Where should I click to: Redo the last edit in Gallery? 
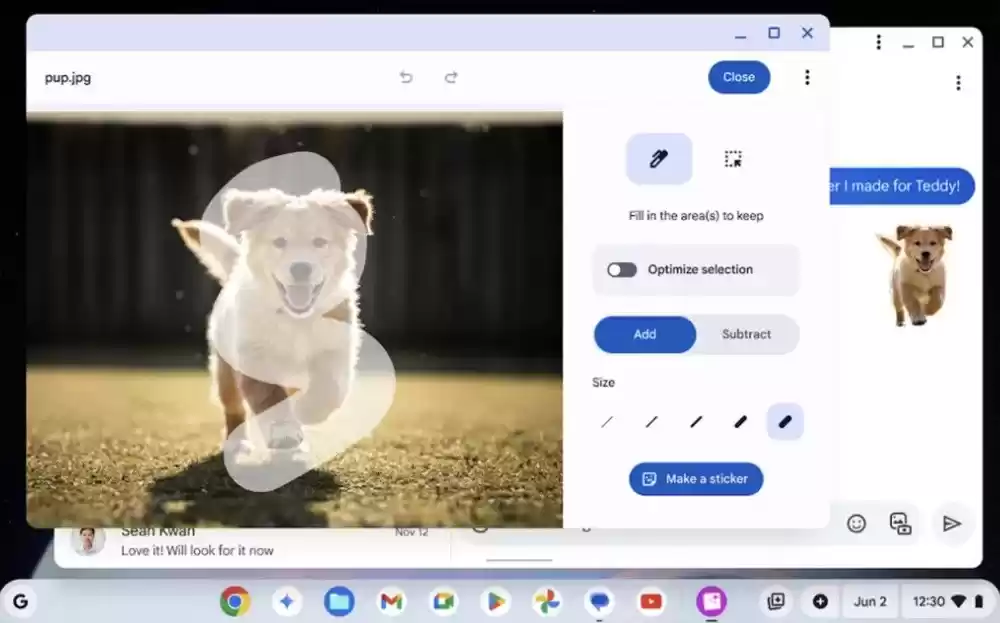coord(451,77)
